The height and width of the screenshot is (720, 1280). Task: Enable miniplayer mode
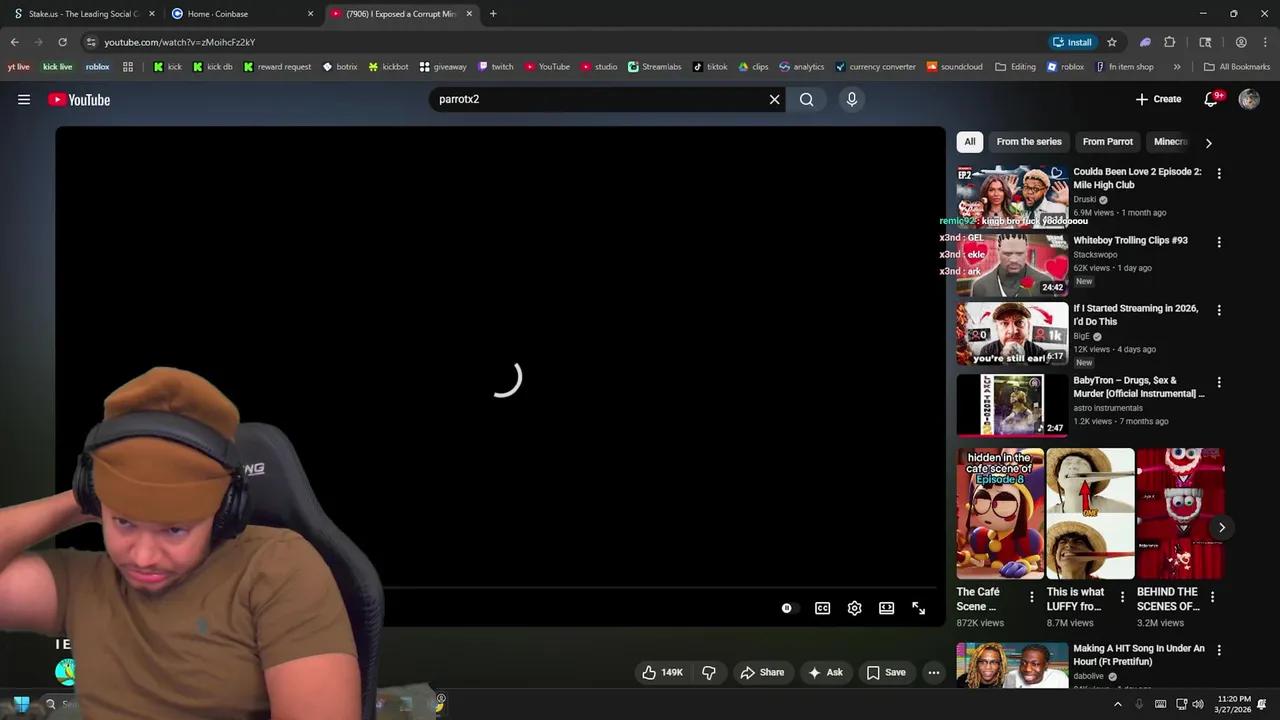tap(886, 608)
